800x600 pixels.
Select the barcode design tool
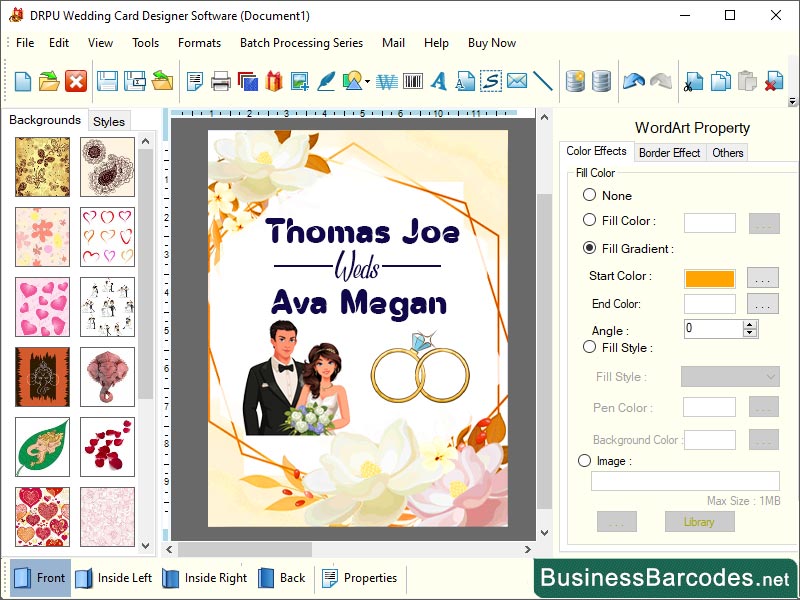point(412,80)
